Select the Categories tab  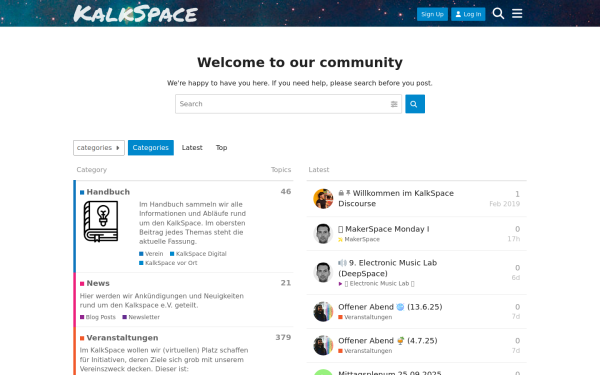tap(151, 148)
